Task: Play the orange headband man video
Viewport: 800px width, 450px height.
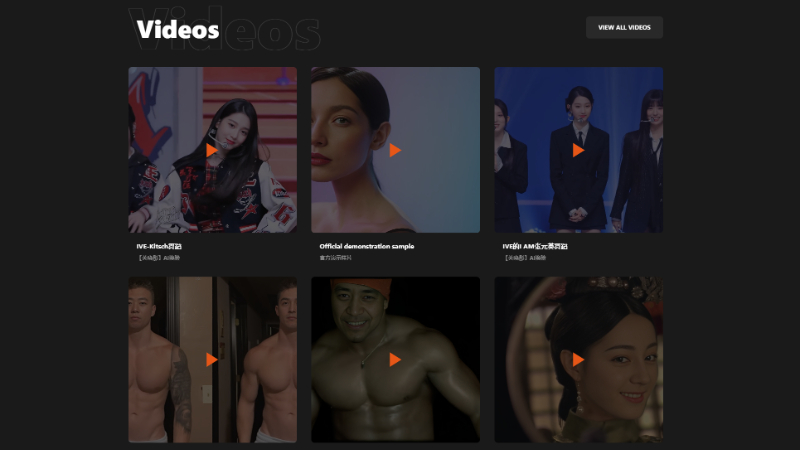Action: tap(395, 360)
